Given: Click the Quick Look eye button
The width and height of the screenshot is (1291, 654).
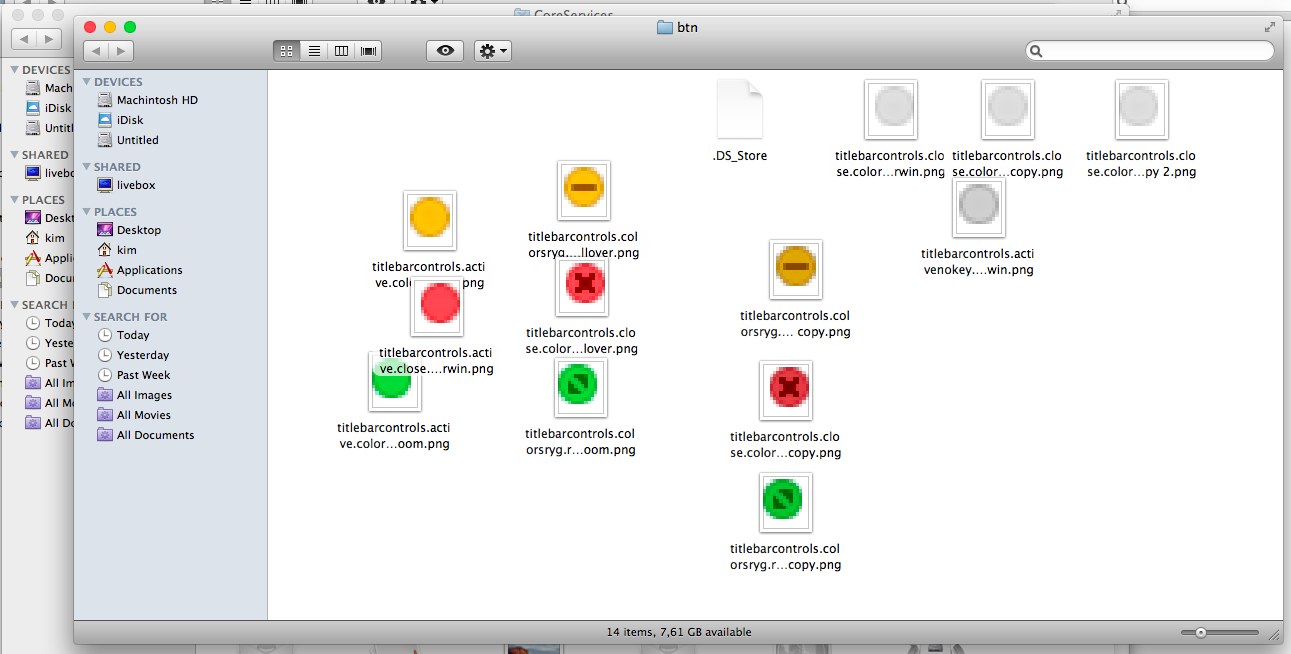Looking at the screenshot, I should [x=445, y=51].
